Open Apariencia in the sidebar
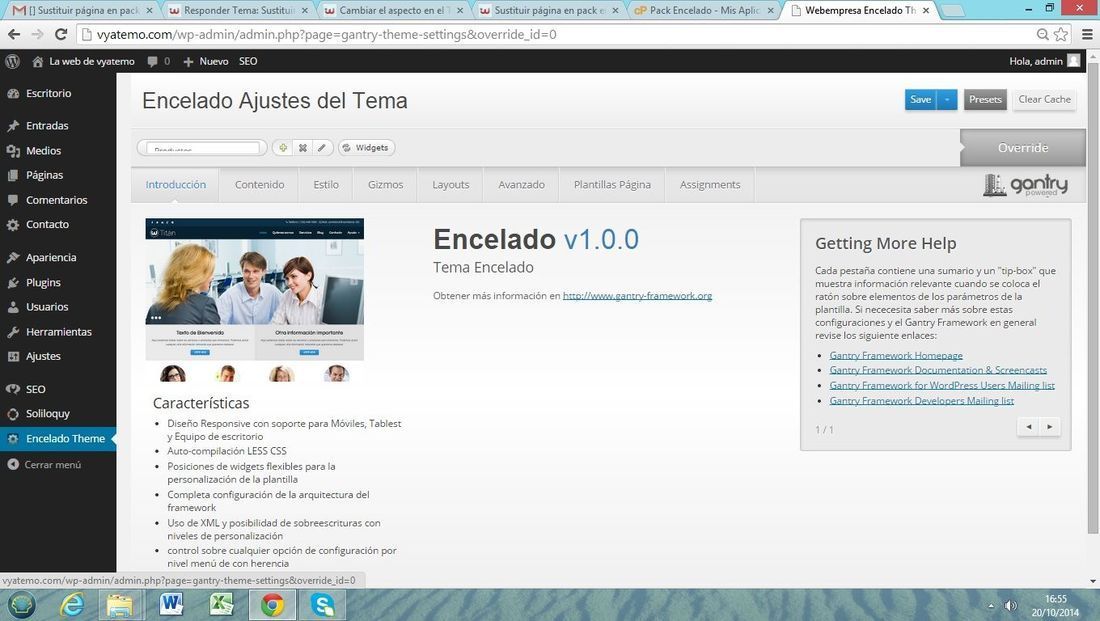This screenshot has width=1100, height=621. tap(51, 258)
